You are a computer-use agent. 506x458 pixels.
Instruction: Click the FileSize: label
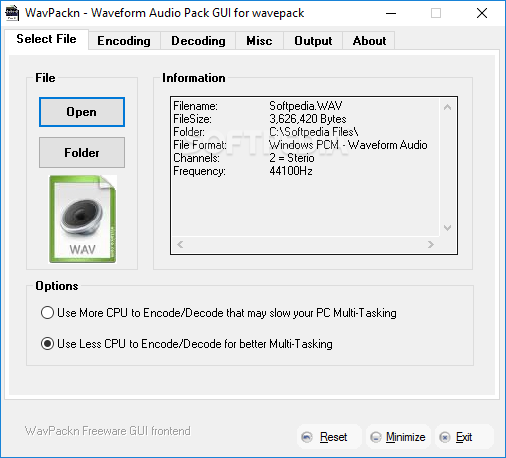(192, 119)
